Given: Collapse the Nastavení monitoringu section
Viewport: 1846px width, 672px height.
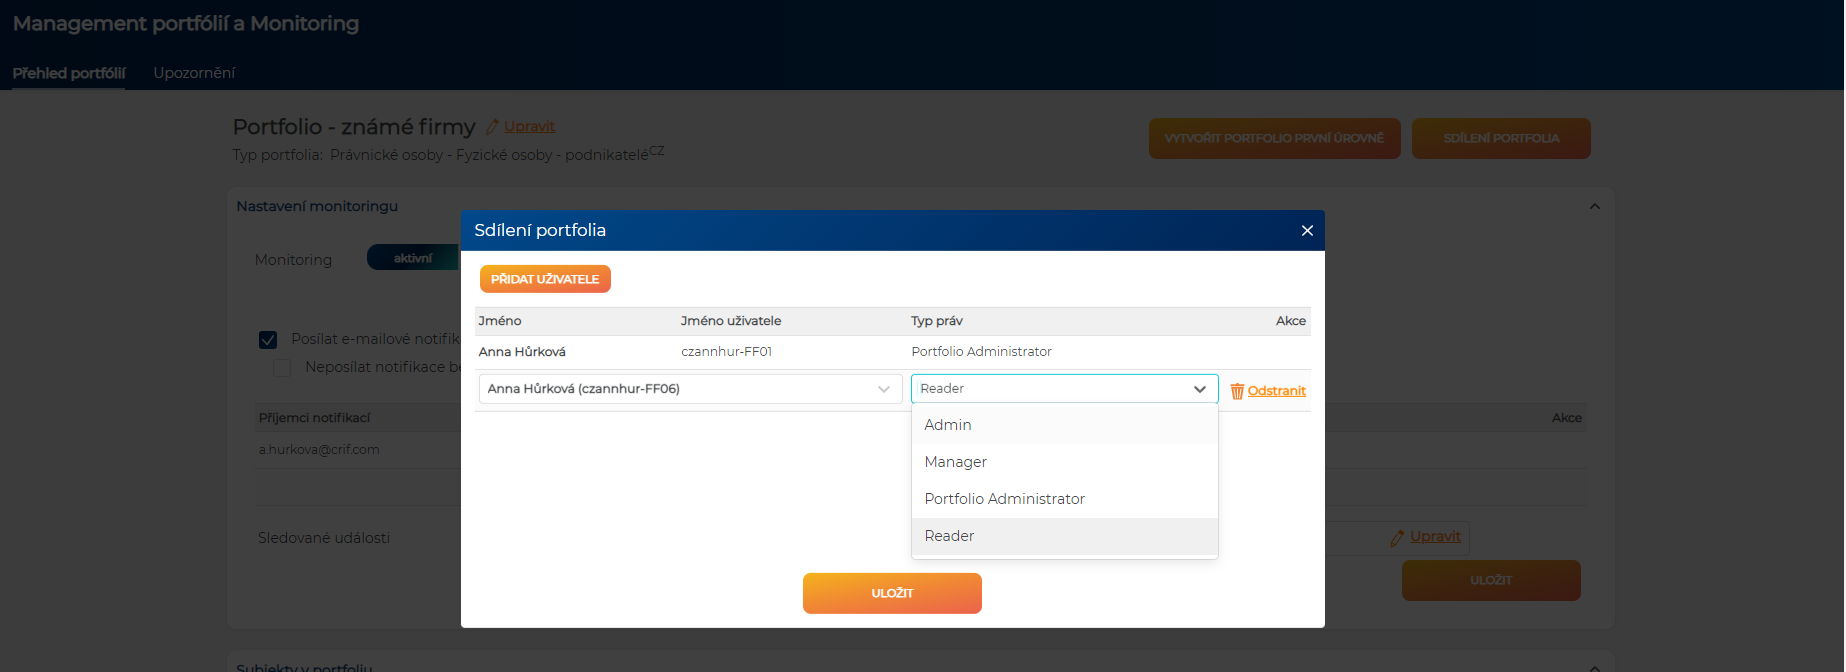Looking at the screenshot, I should pyautogui.click(x=1595, y=206).
